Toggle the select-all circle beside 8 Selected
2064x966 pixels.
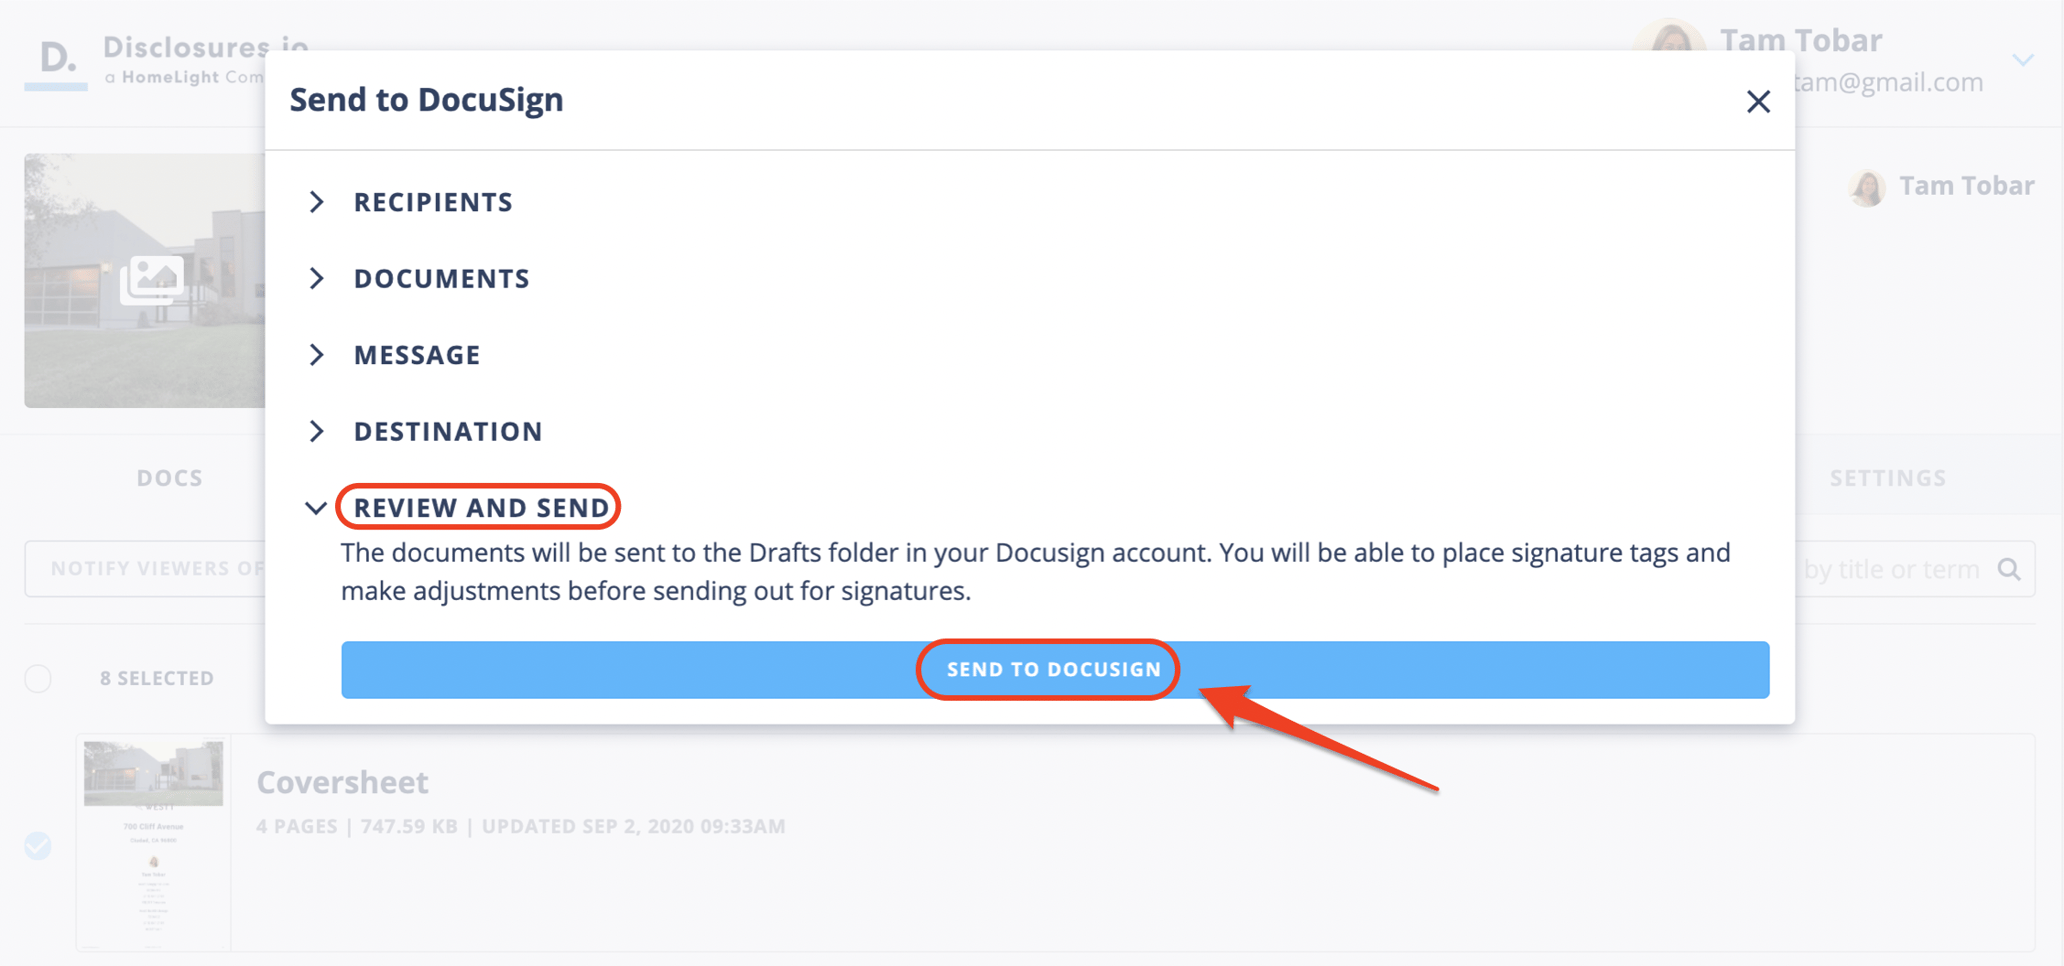tap(38, 679)
